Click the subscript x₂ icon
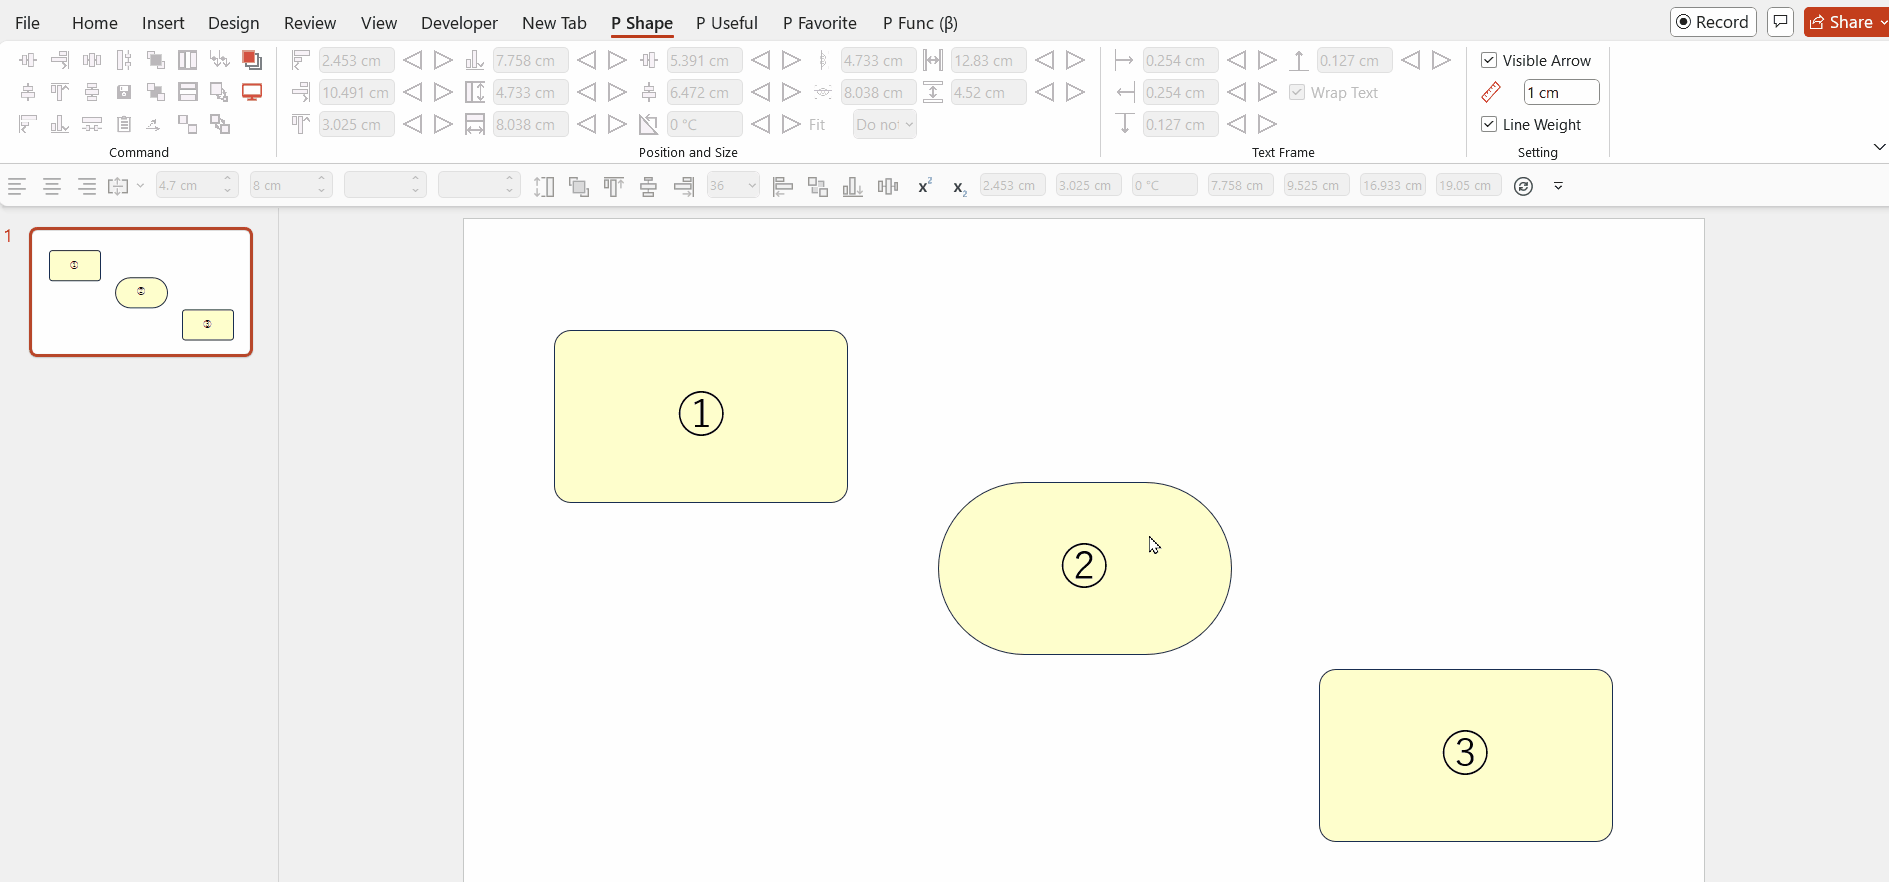Screen dimensions: 1889x882 [959, 187]
